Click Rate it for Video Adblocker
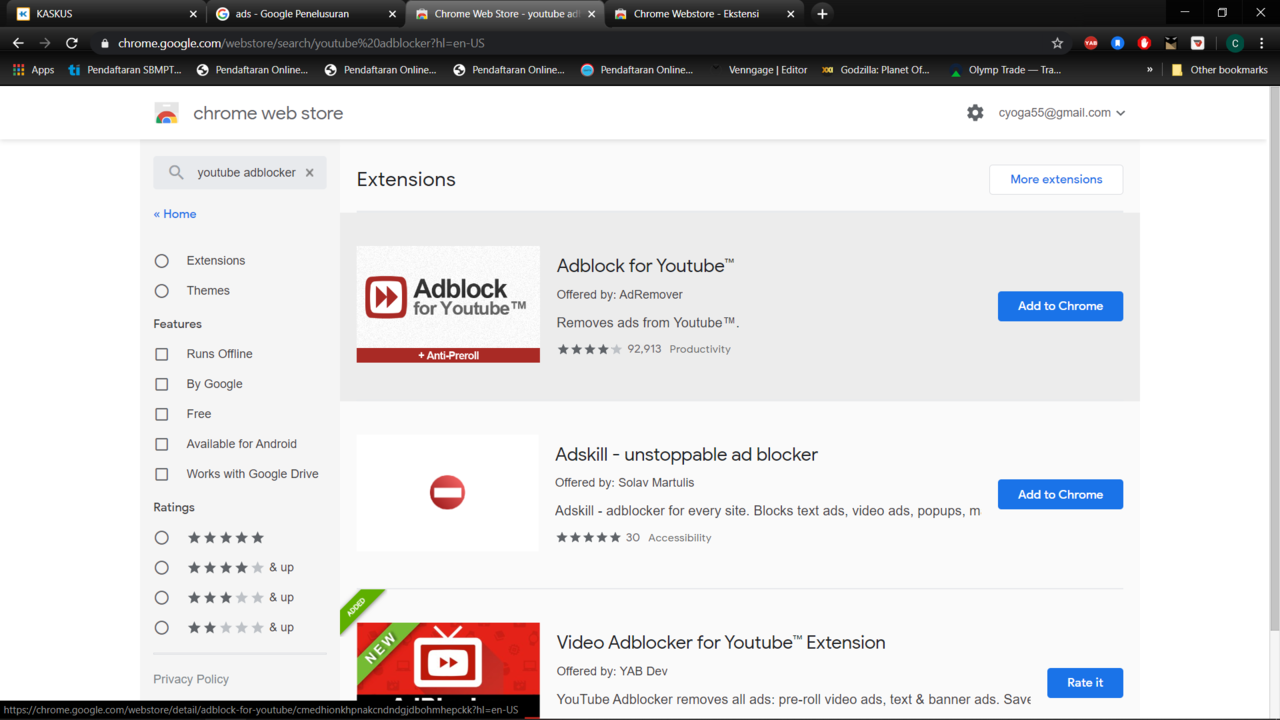The height and width of the screenshot is (720, 1280). point(1085,683)
